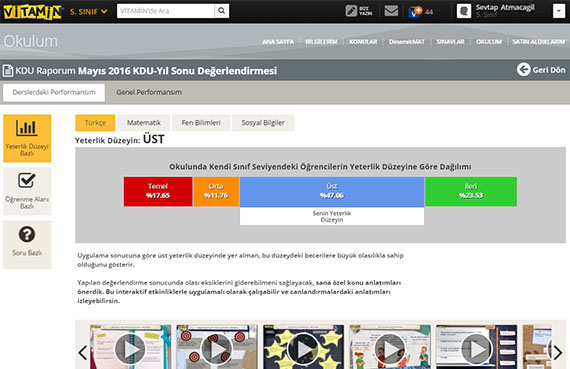Open the 5. SINIF grade dropdown

tap(89, 12)
